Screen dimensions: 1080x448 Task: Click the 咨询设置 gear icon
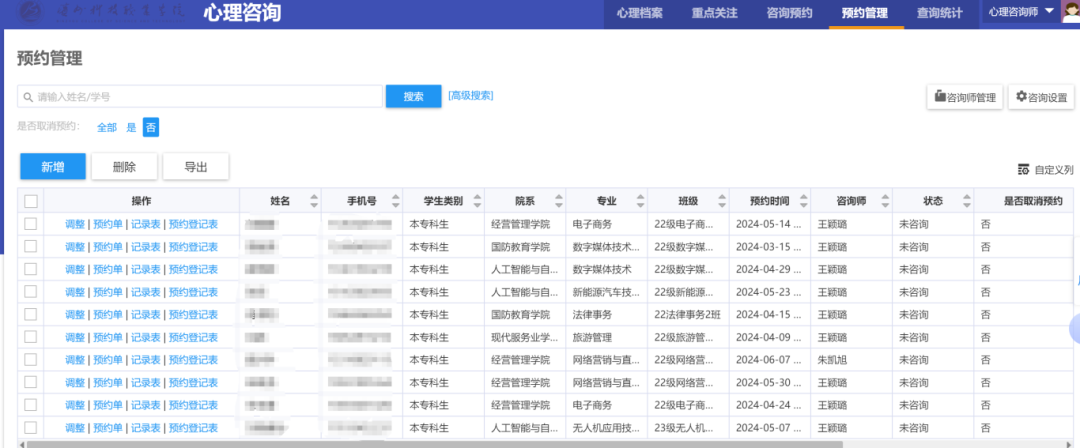click(x=1021, y=97)
